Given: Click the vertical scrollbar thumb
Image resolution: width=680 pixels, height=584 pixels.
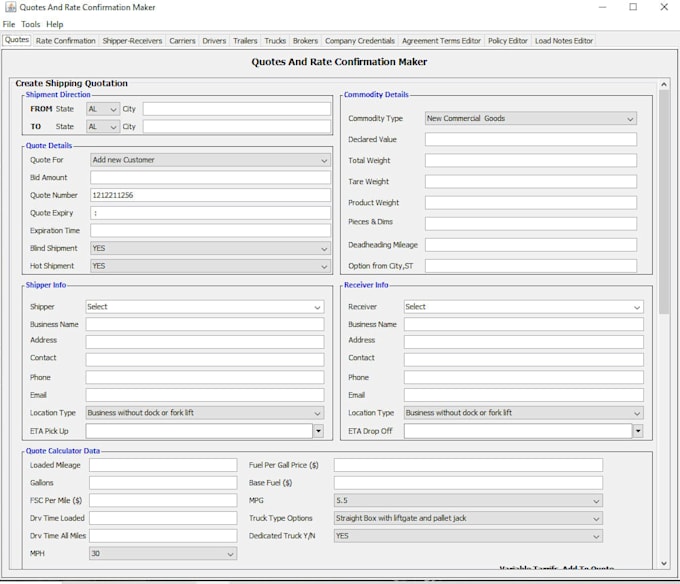Looking at the screenshot, I should pos(664,202).
